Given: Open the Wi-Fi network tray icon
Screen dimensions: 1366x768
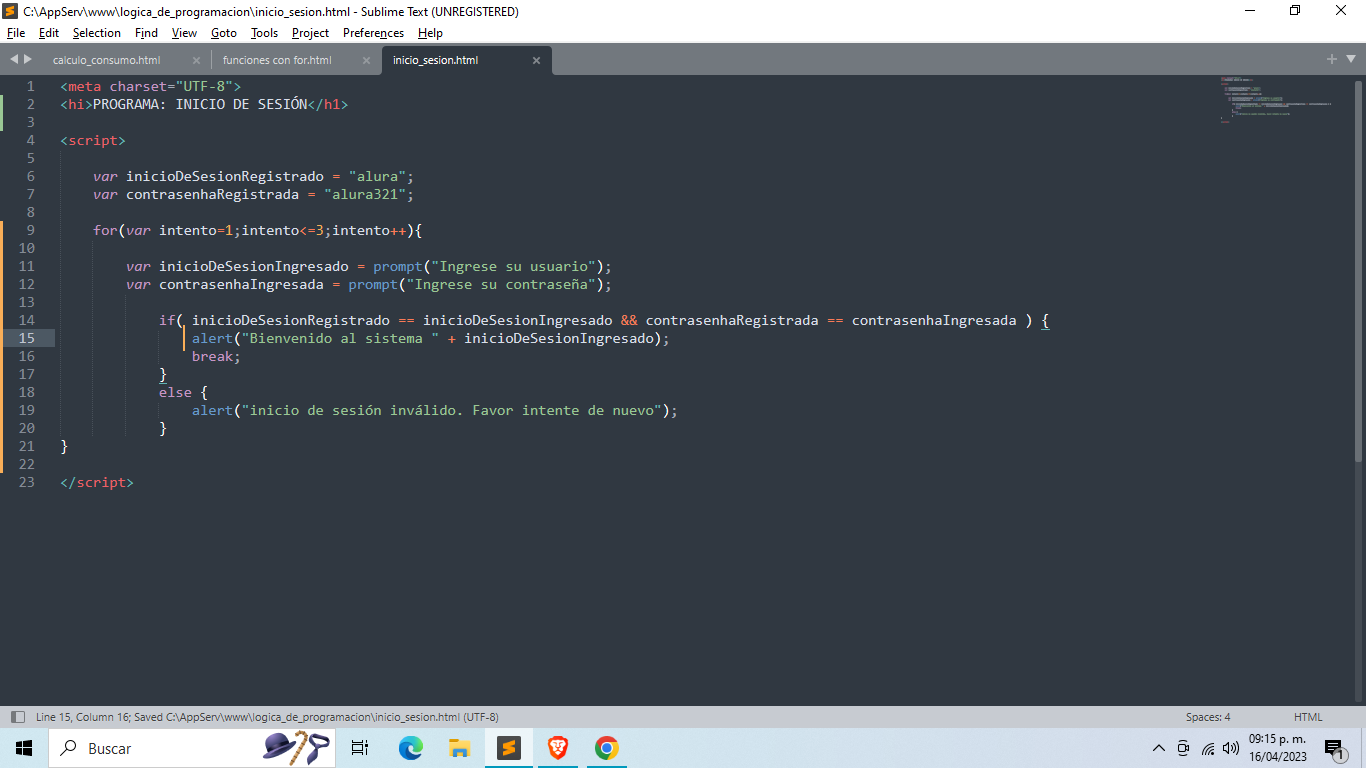Looking at the screenshot, I should pos(1207,748).
